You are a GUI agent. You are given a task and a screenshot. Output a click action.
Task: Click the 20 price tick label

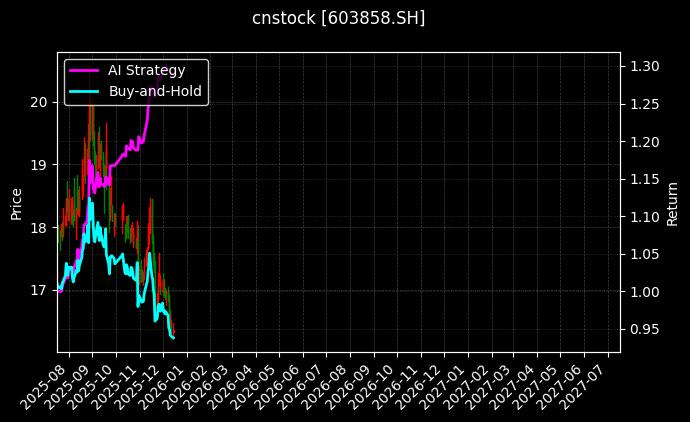coord(39,102)
